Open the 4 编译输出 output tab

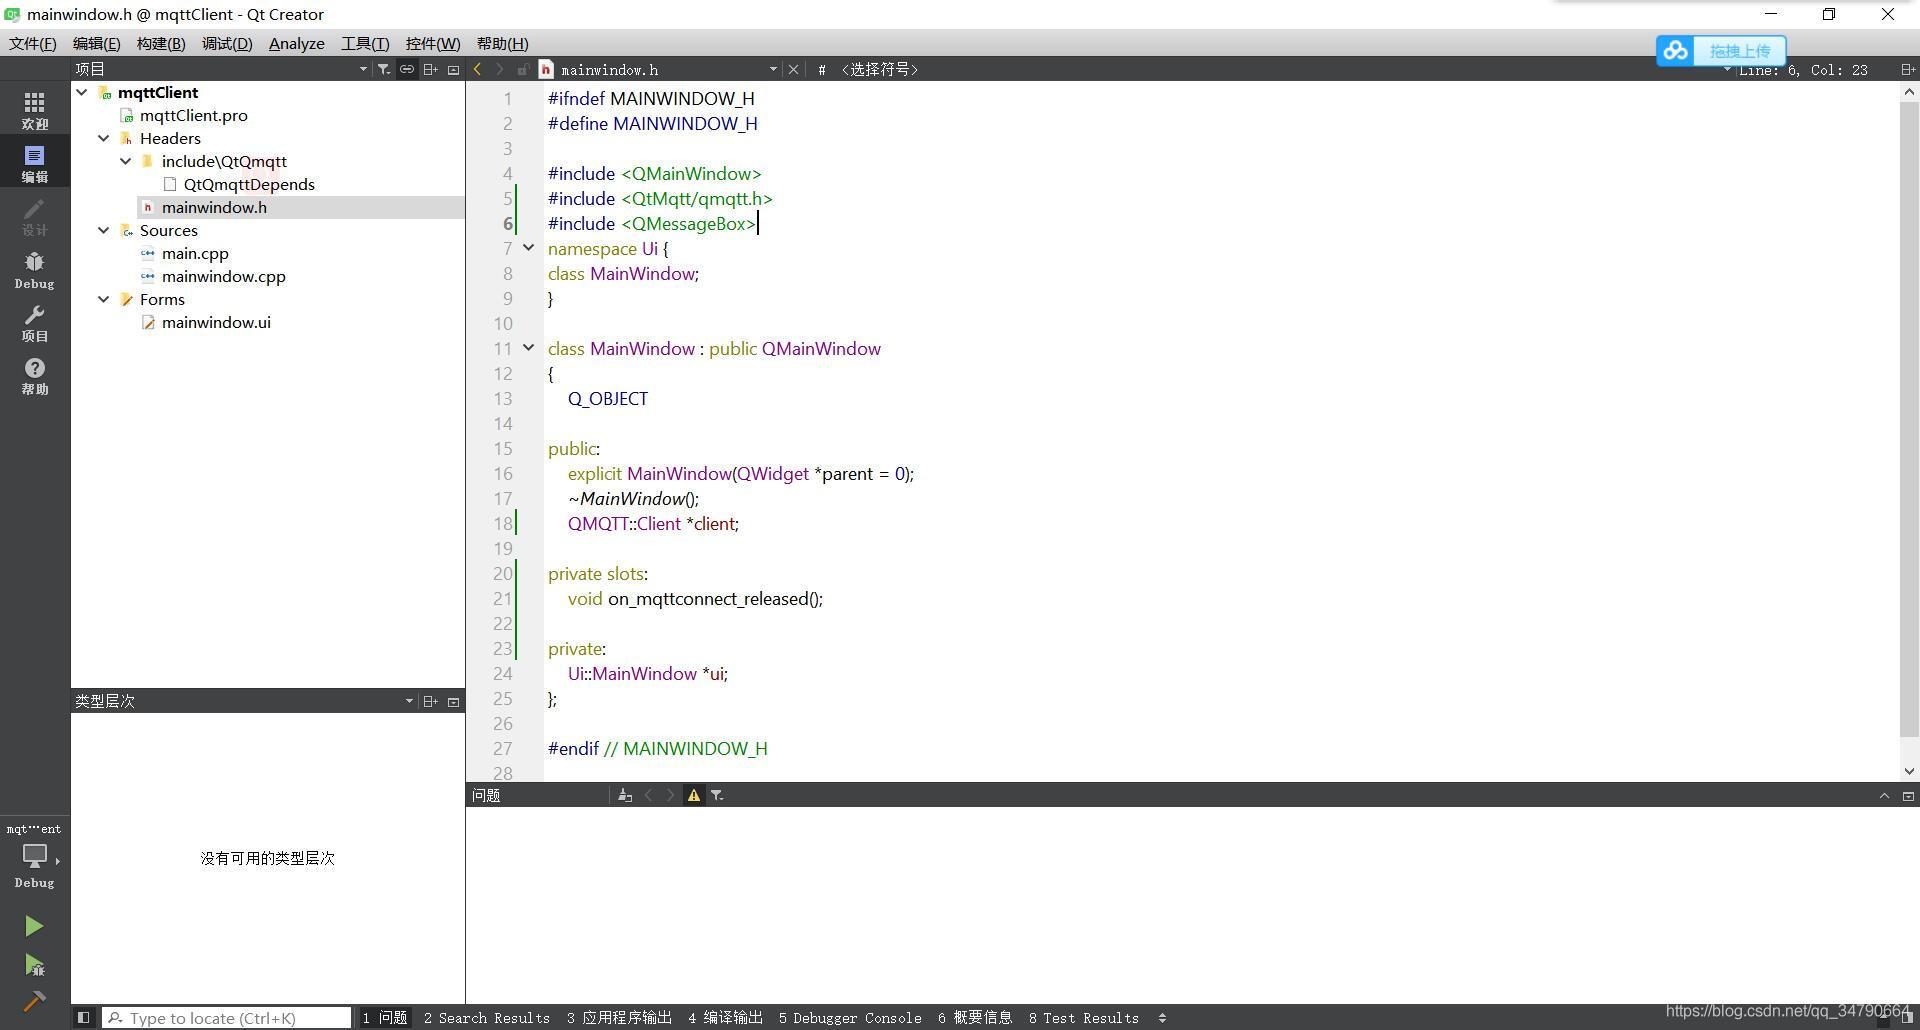point(725,1017)
